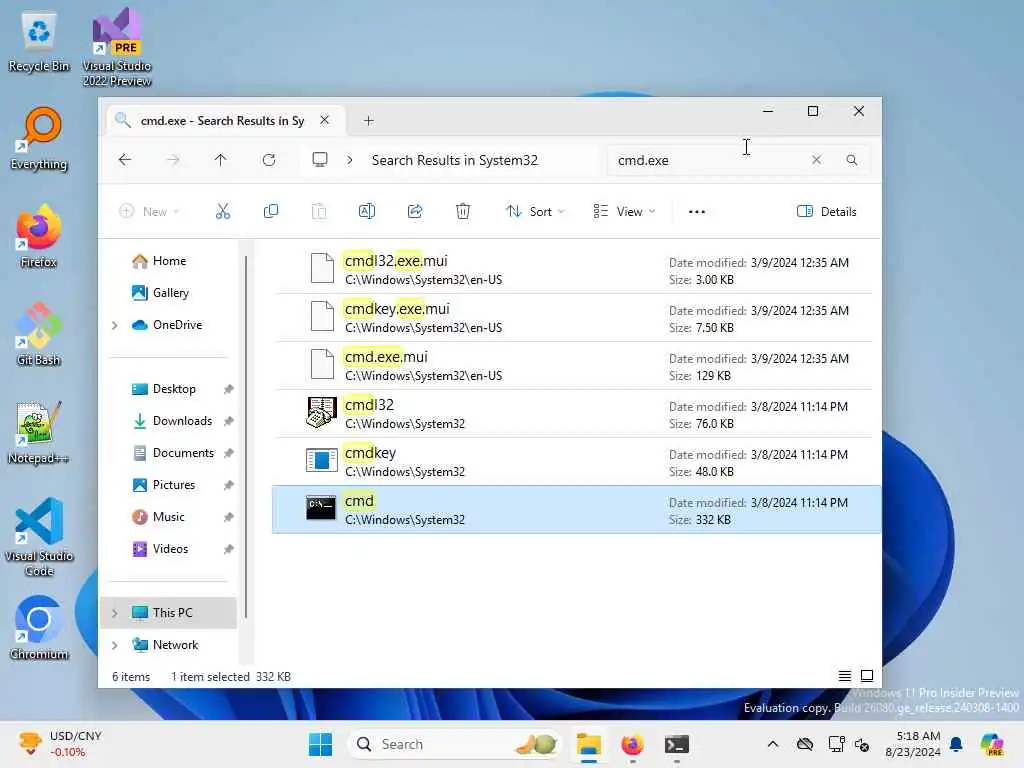Click Terminal icon in taskbar

677,744
